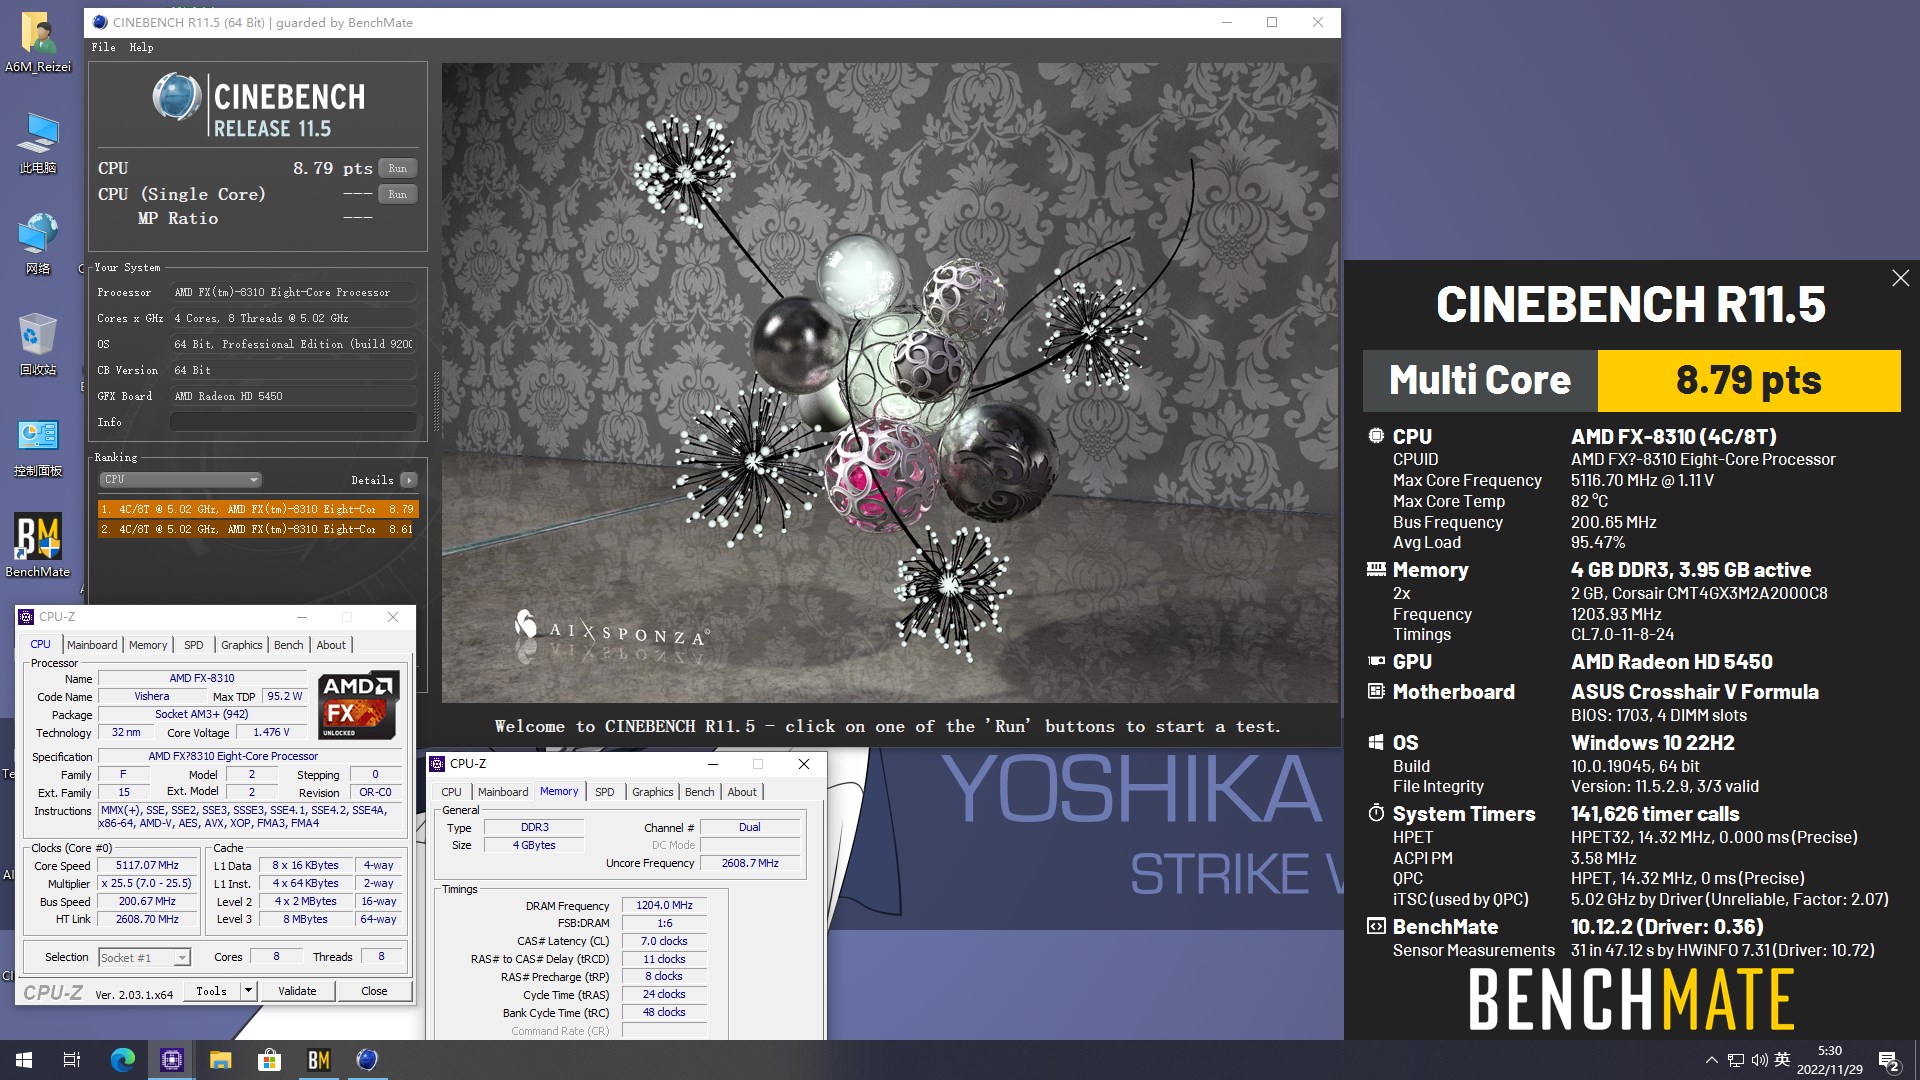Viewport: 1920px width, 1080px height.
Task: Open Task View on the taskbar
Action: (72, 1060)
